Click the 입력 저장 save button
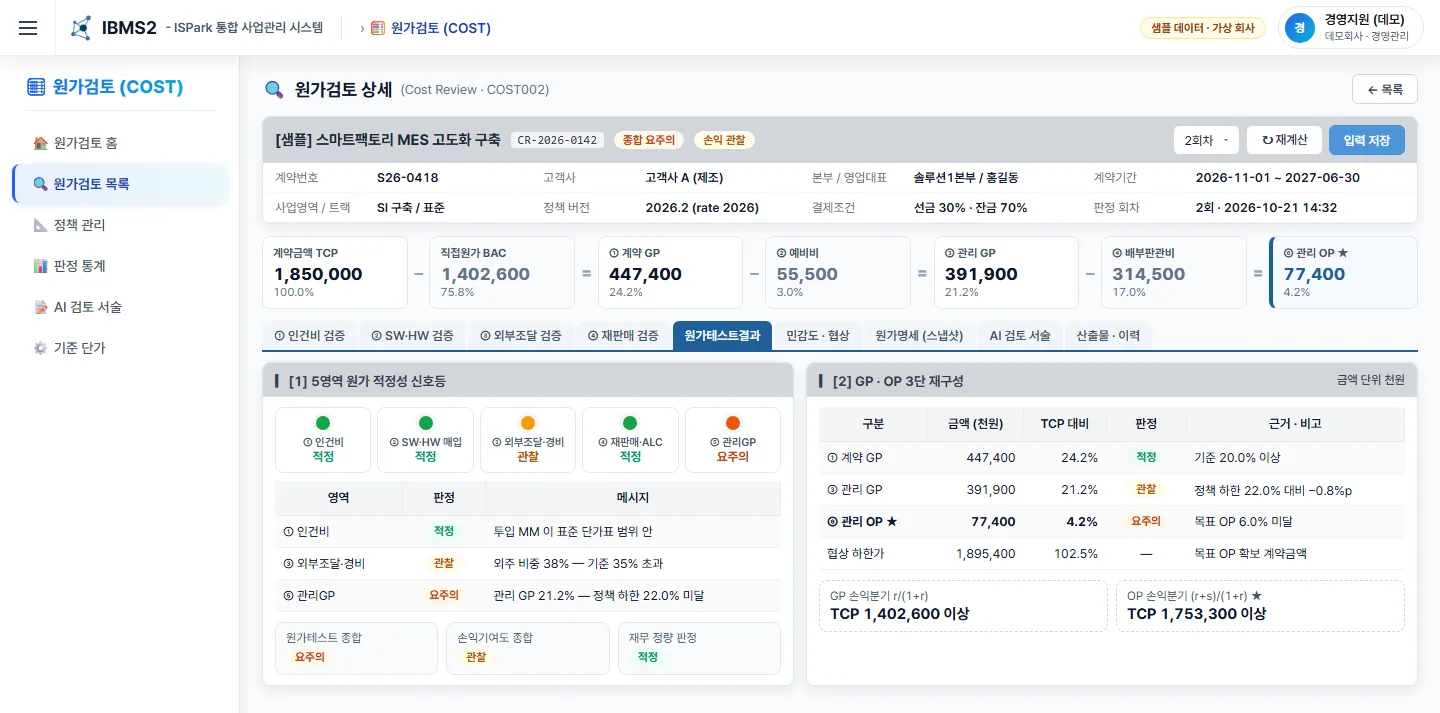This screenshot has height=713, width=1440. coord(1367,140)
